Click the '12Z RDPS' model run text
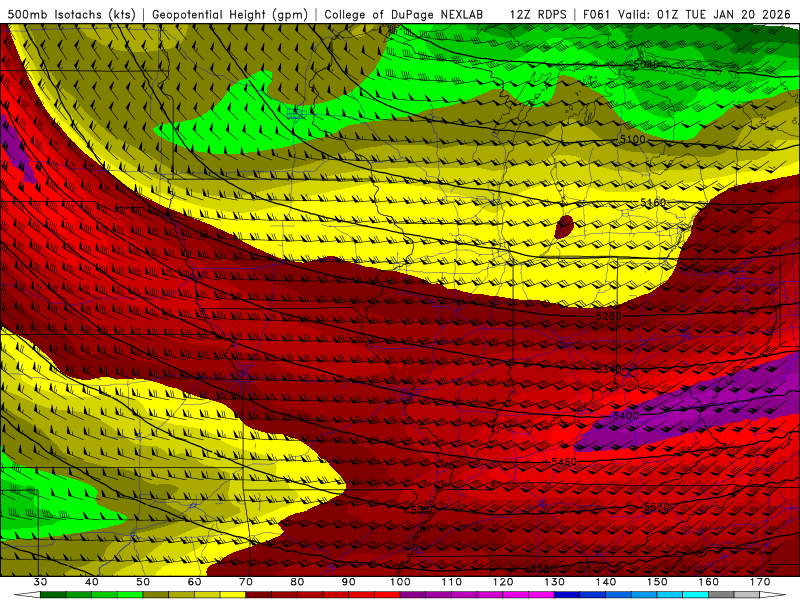 click(x=538, y=14)
